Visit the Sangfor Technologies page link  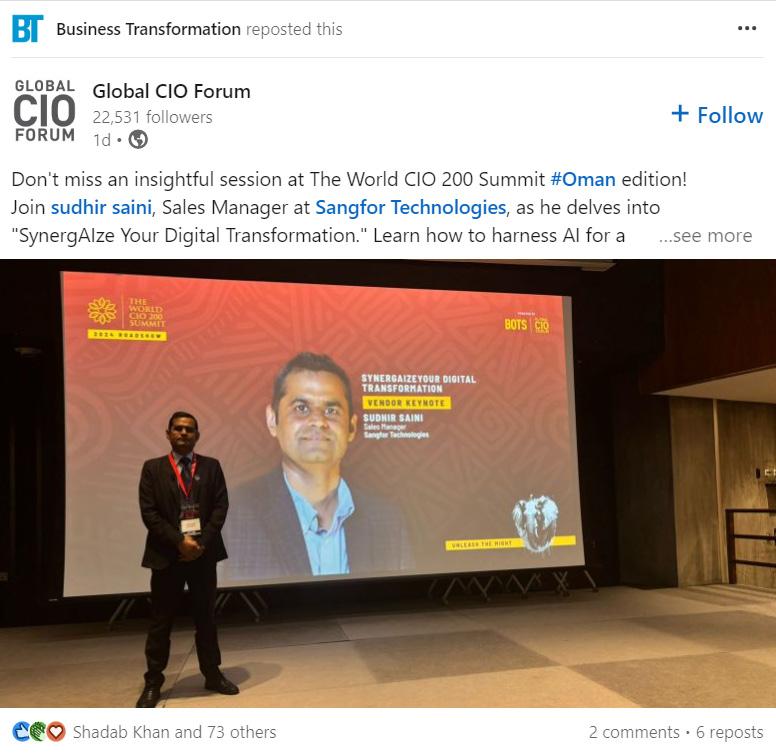point(411,207)
